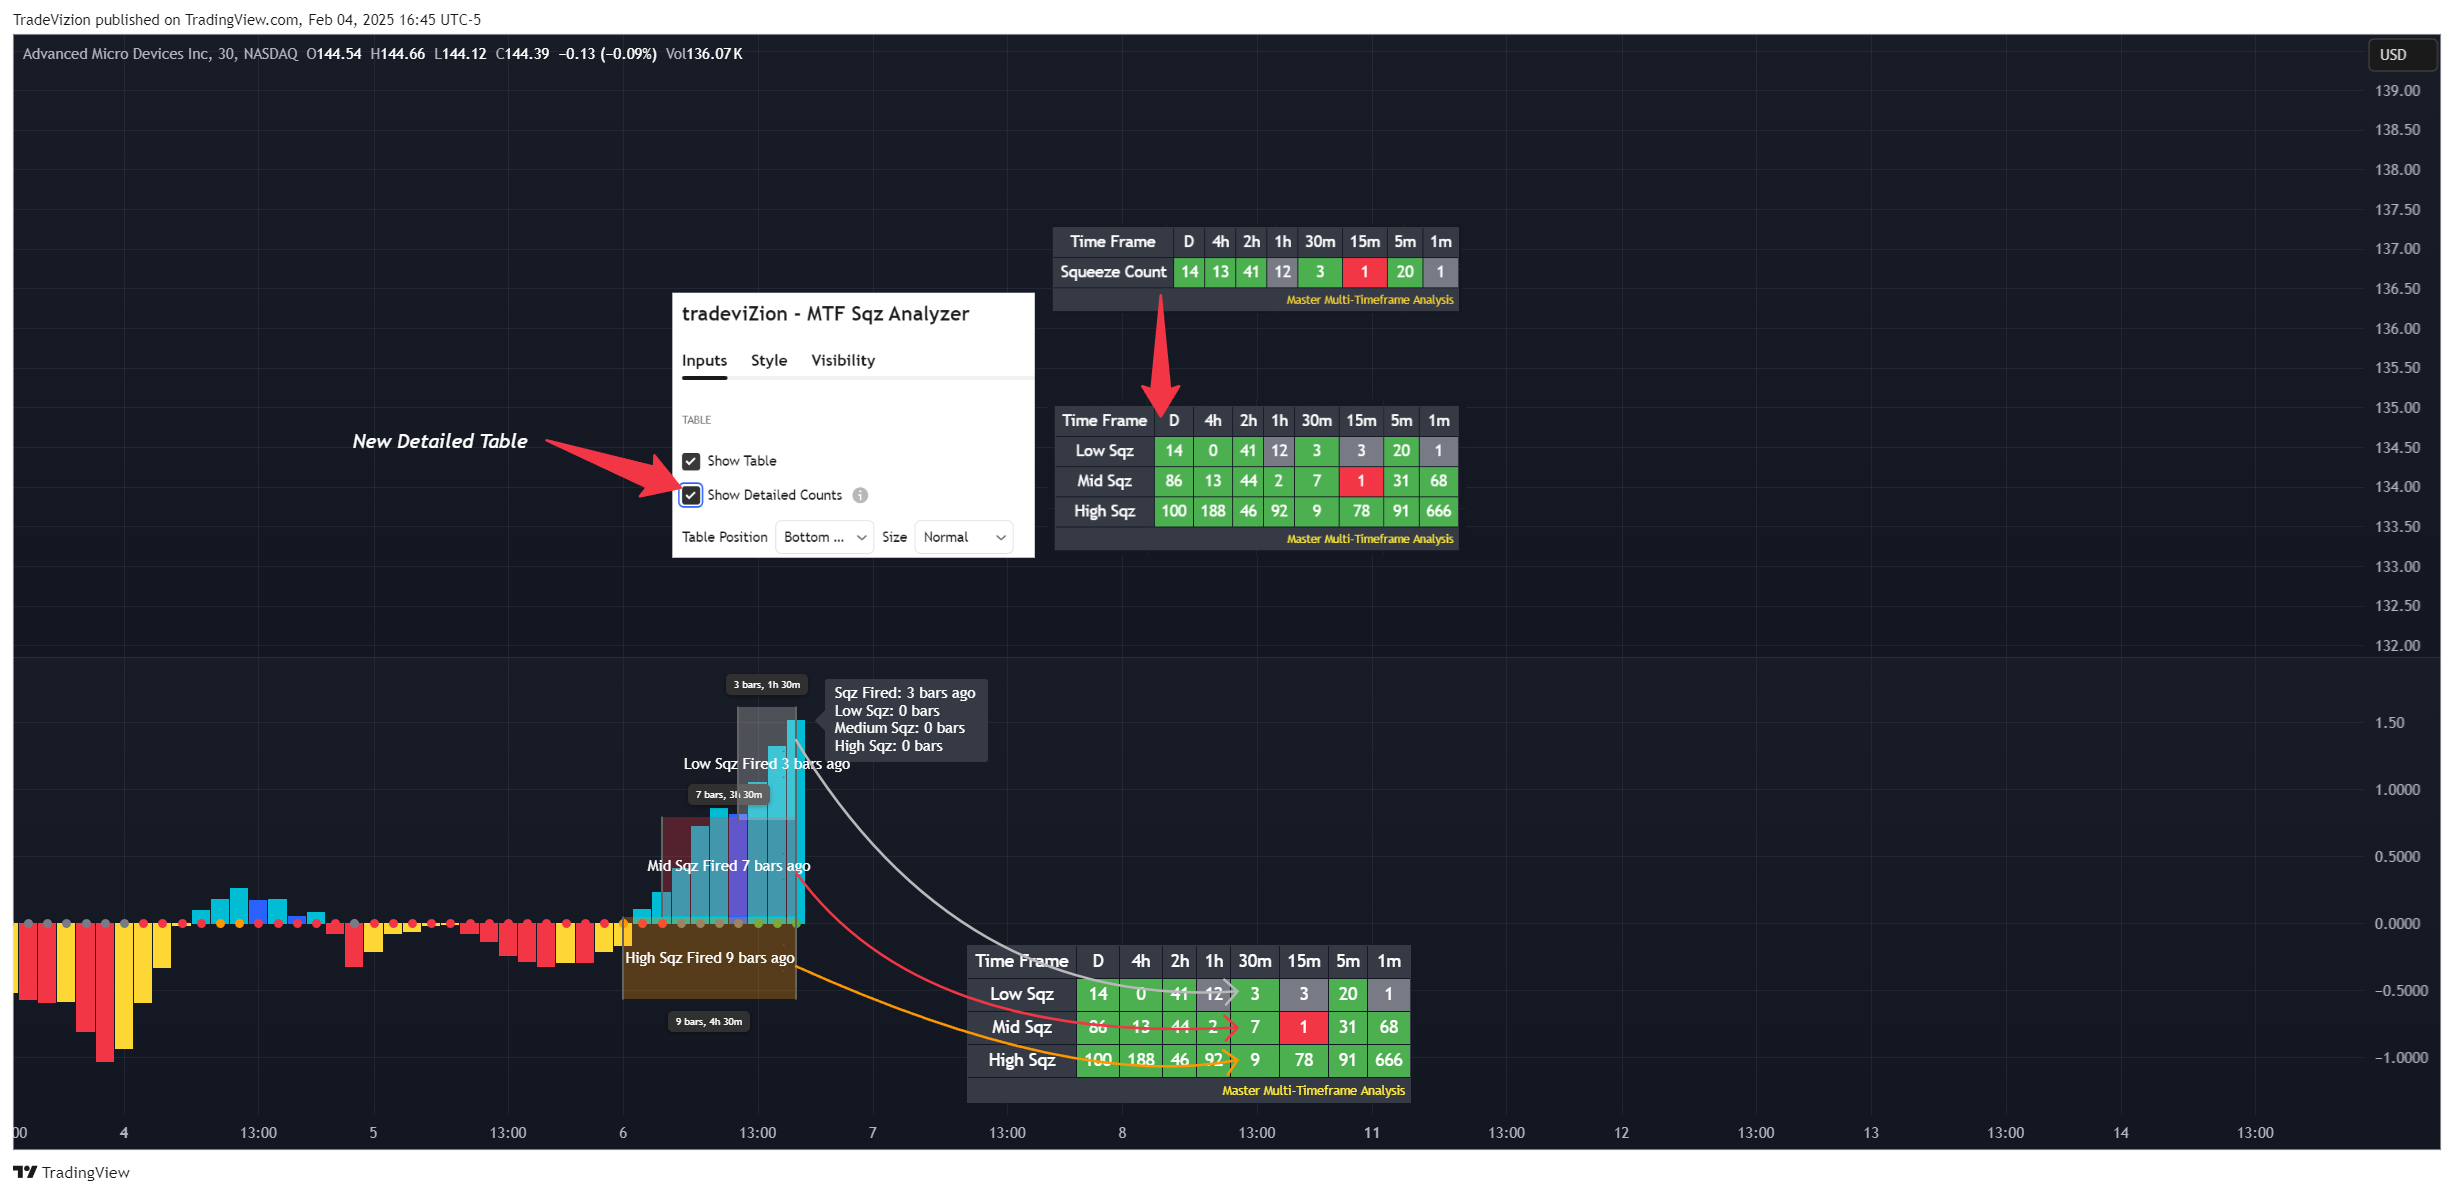Image resolution: width=2454 pixels, height=1194 pixels.
Task: Open the Size dropdown showing Normal
Action: pos(964,537)
